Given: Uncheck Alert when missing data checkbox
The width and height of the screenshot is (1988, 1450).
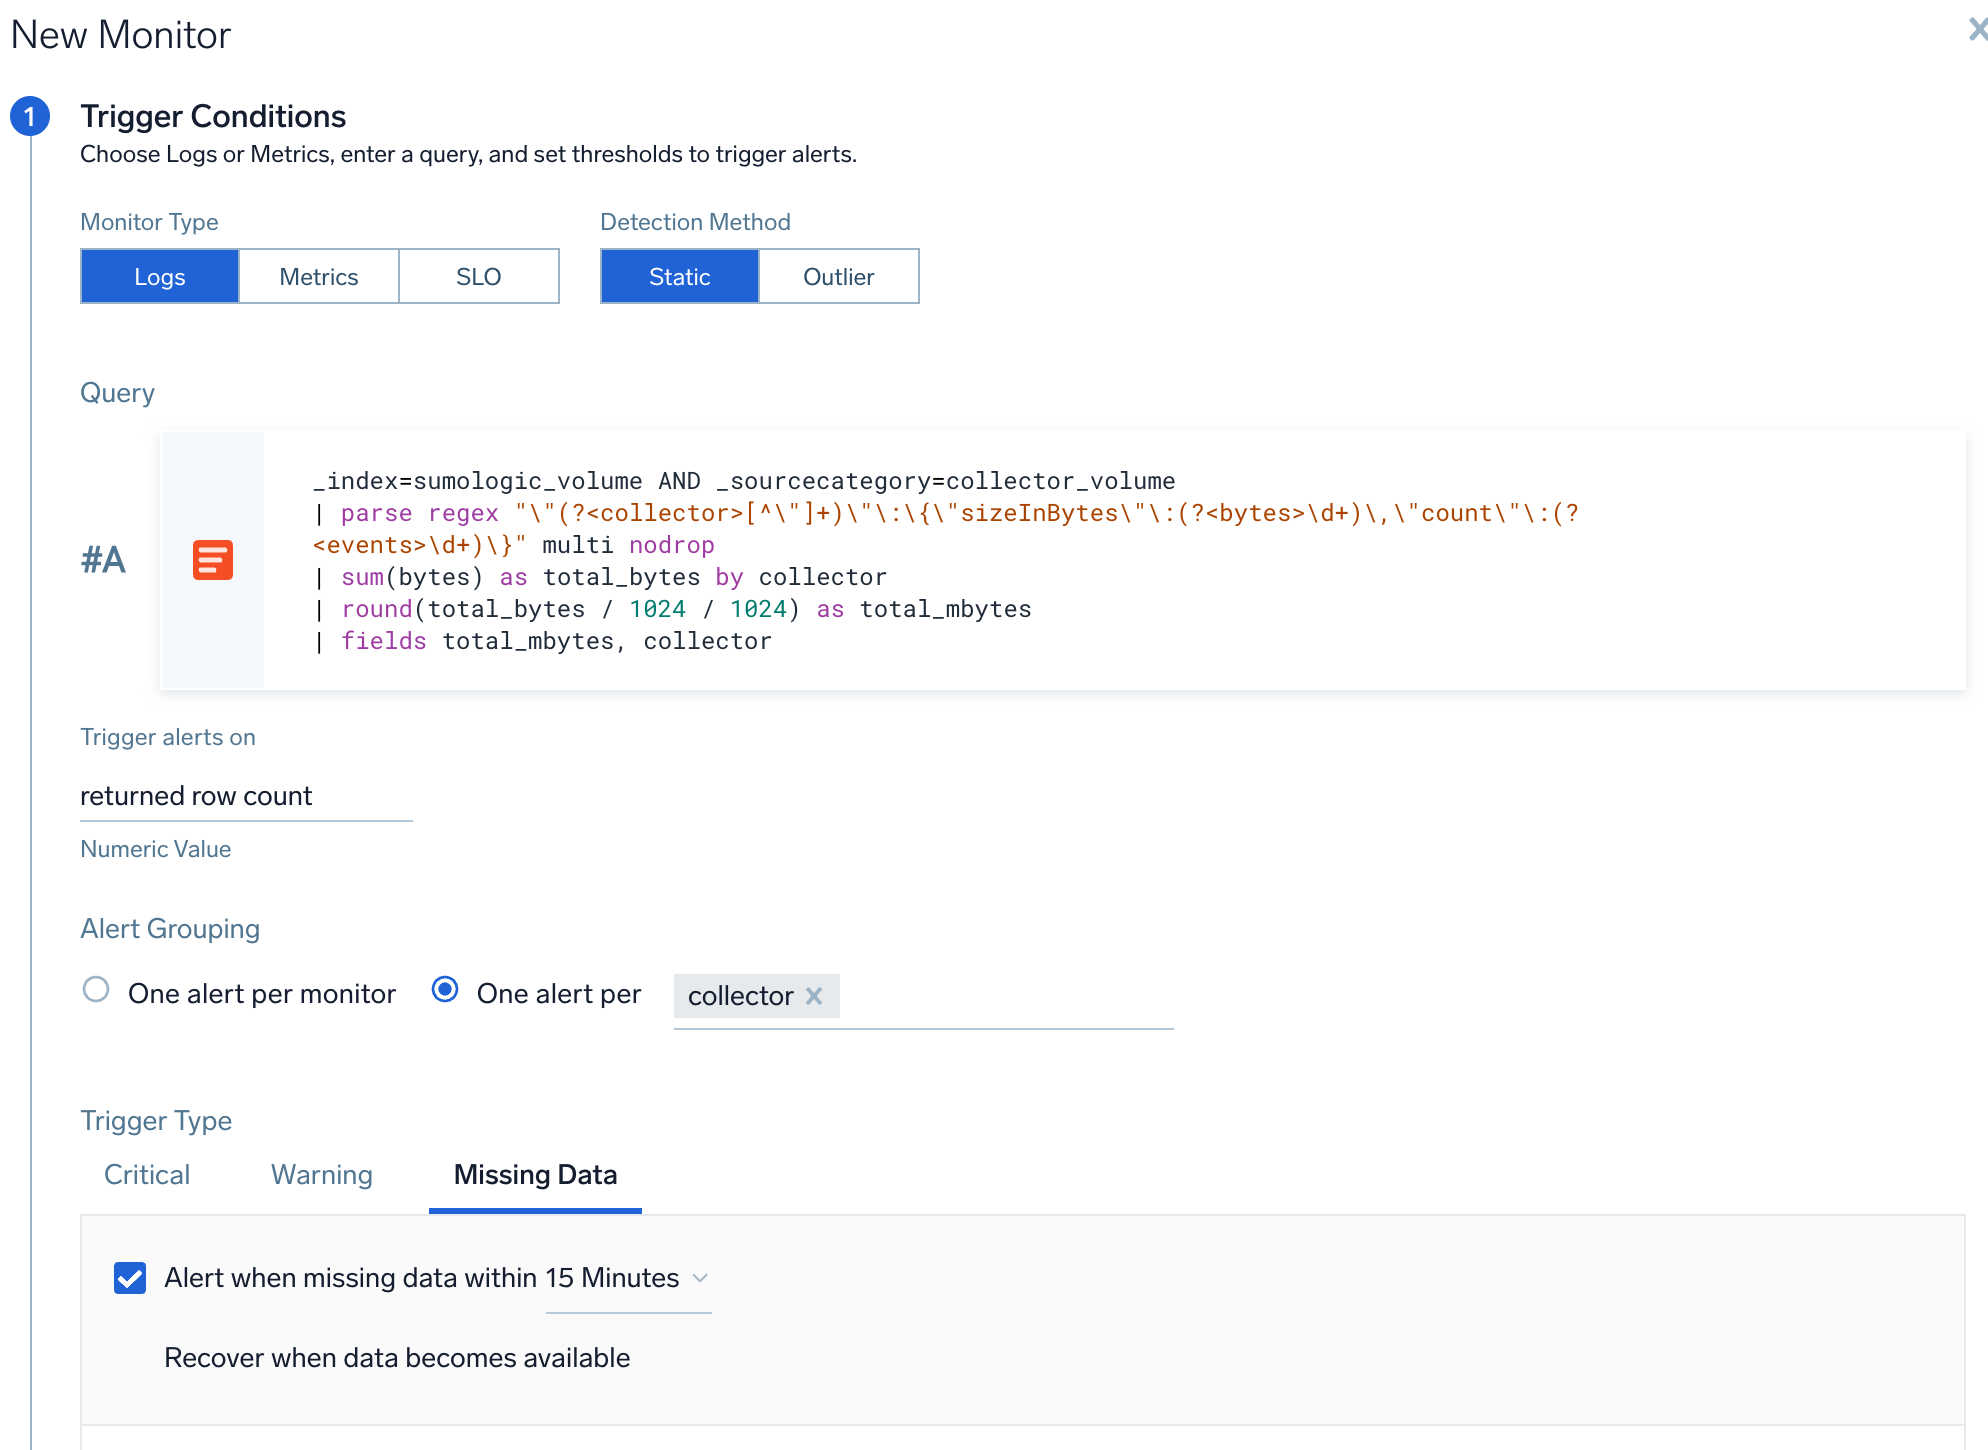Looking at the screenshot, I should 130,1278.
